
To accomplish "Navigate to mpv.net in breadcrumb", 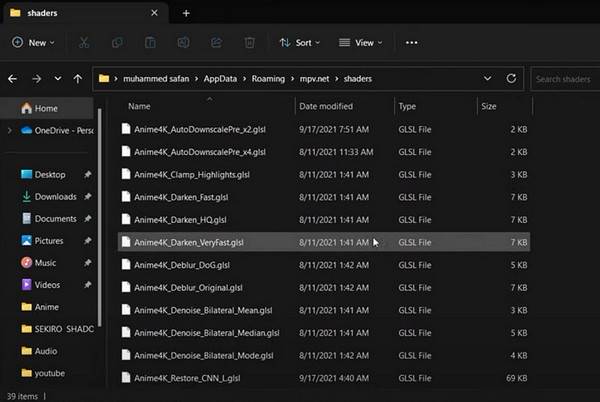I will tap(314, 79).
